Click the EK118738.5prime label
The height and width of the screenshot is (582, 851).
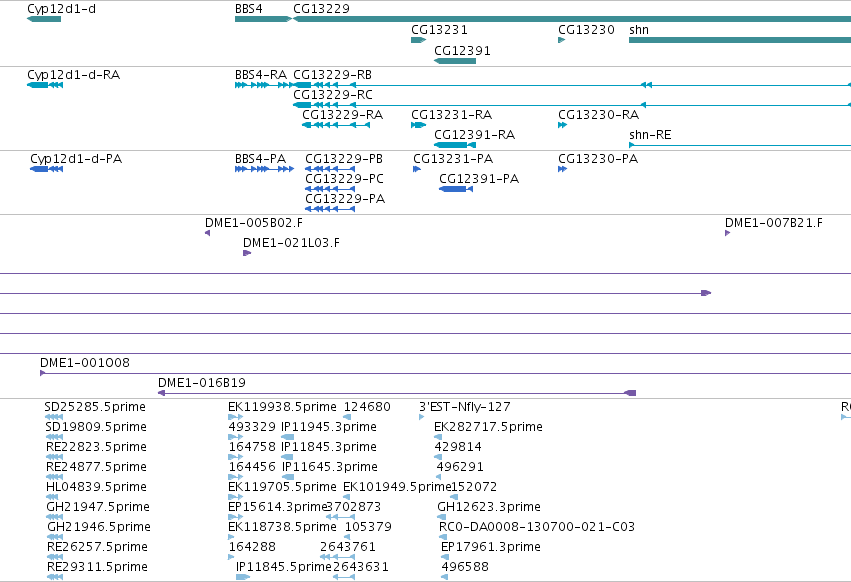point(282,527)
